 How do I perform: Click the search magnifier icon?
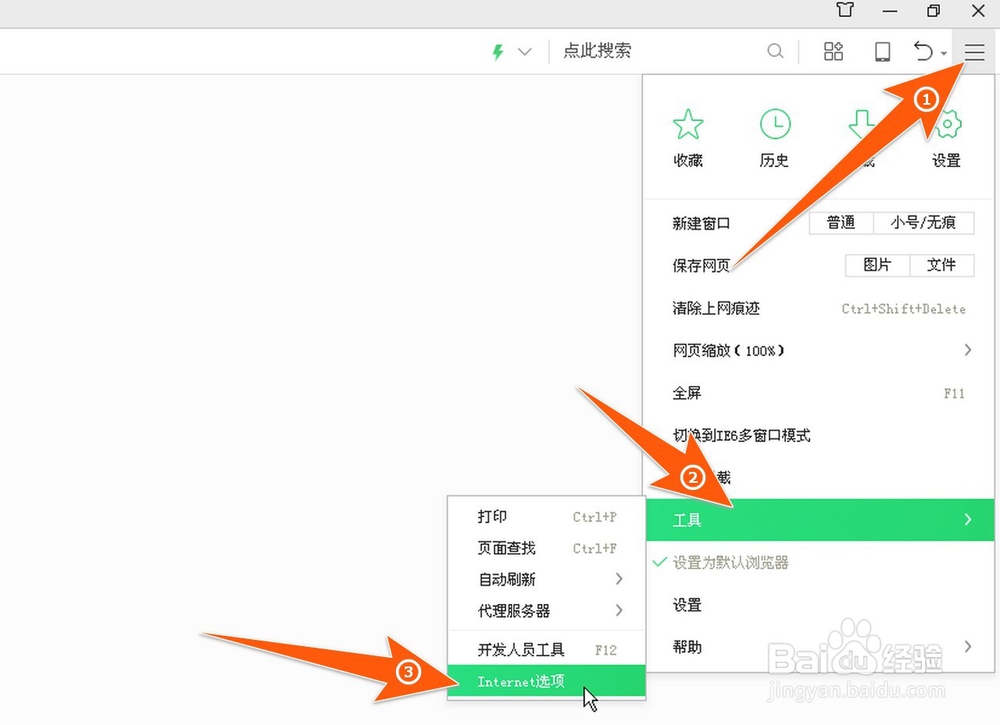coord(776,50)
